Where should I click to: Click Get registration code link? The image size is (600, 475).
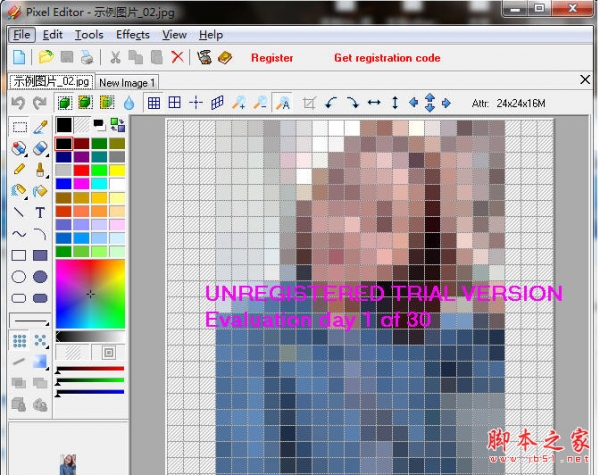(x=387, y=58)
